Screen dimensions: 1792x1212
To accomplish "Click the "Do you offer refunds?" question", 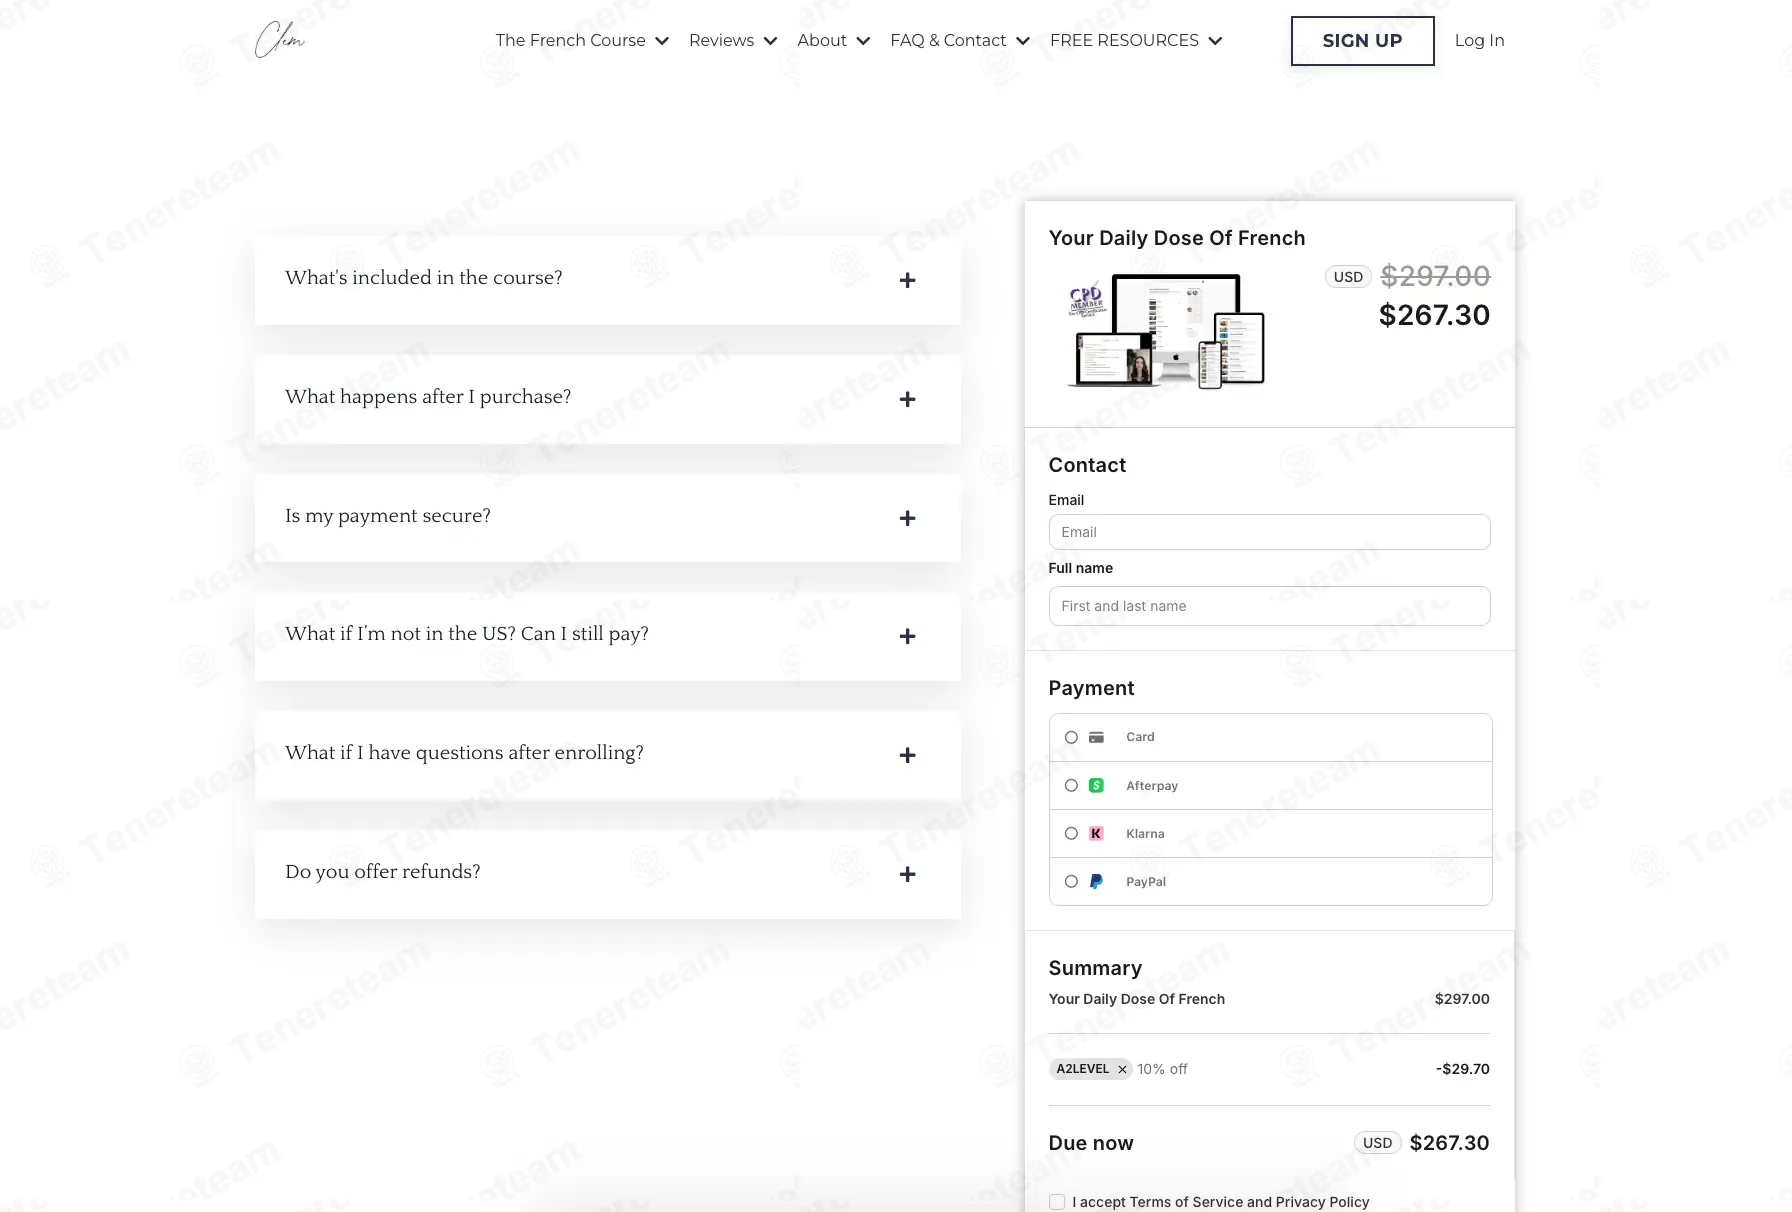I will coord(383,872).
